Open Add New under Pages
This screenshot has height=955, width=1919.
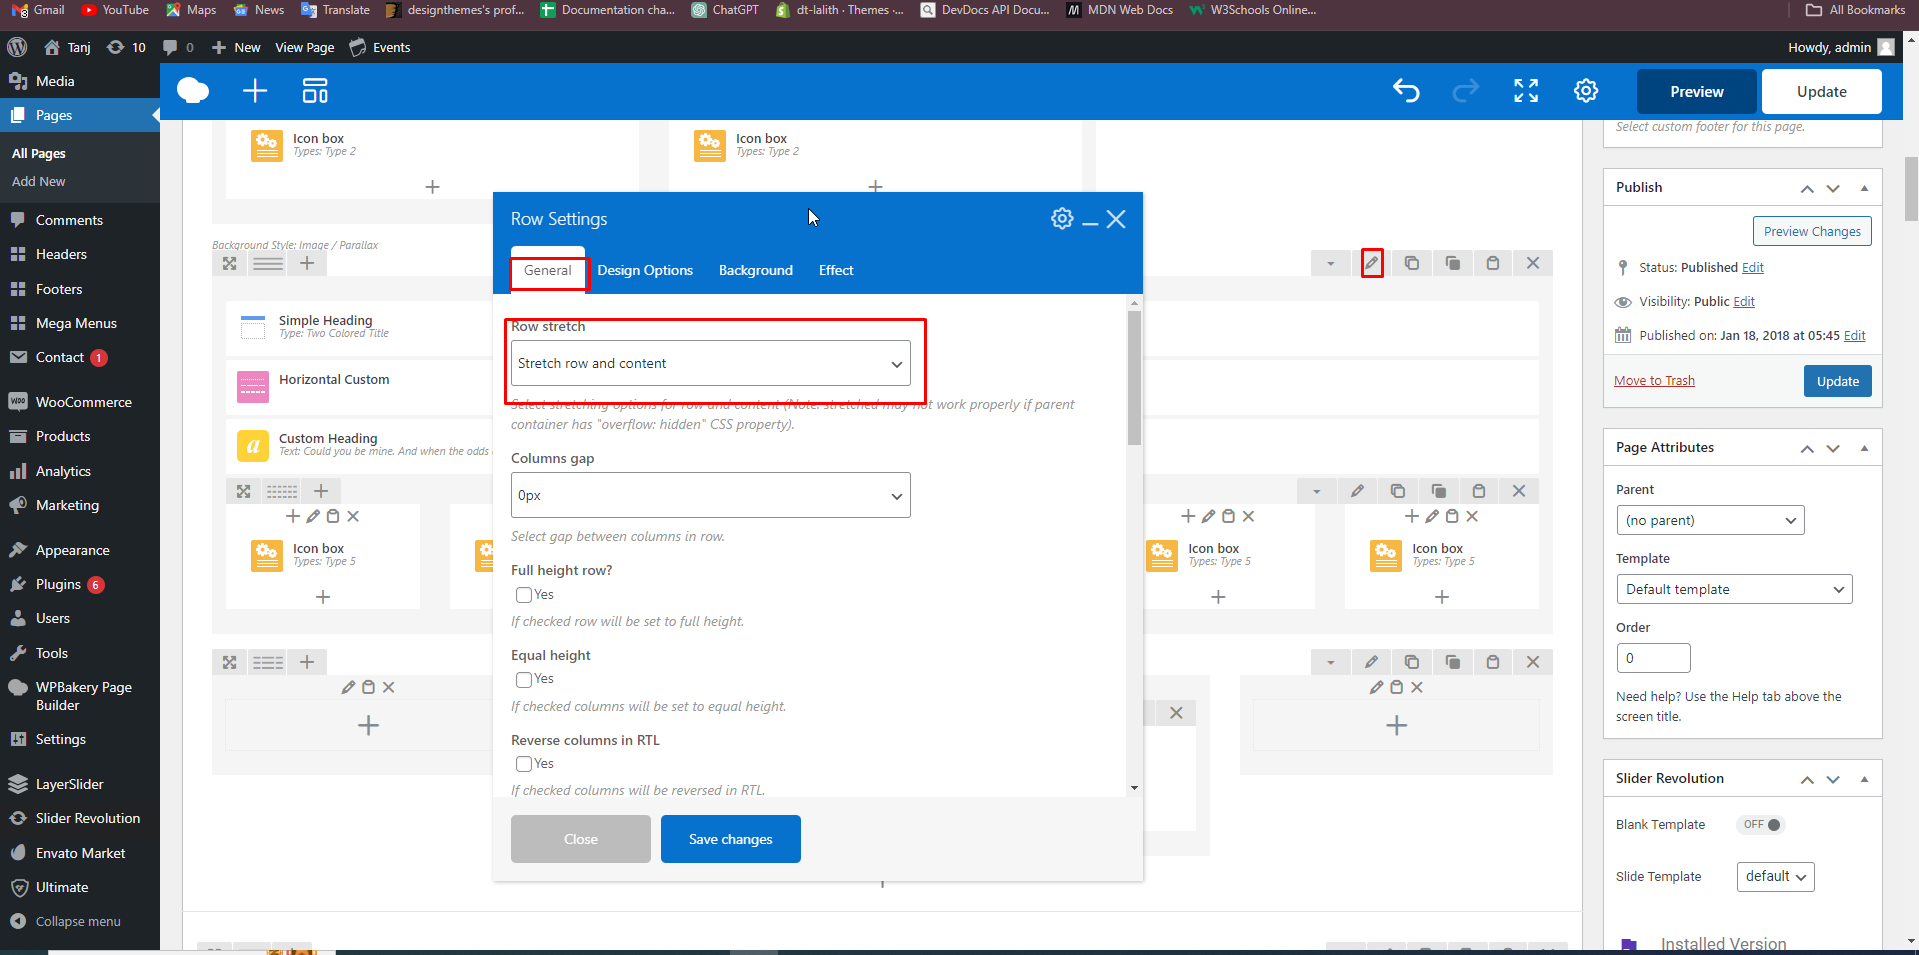(39, 181)
